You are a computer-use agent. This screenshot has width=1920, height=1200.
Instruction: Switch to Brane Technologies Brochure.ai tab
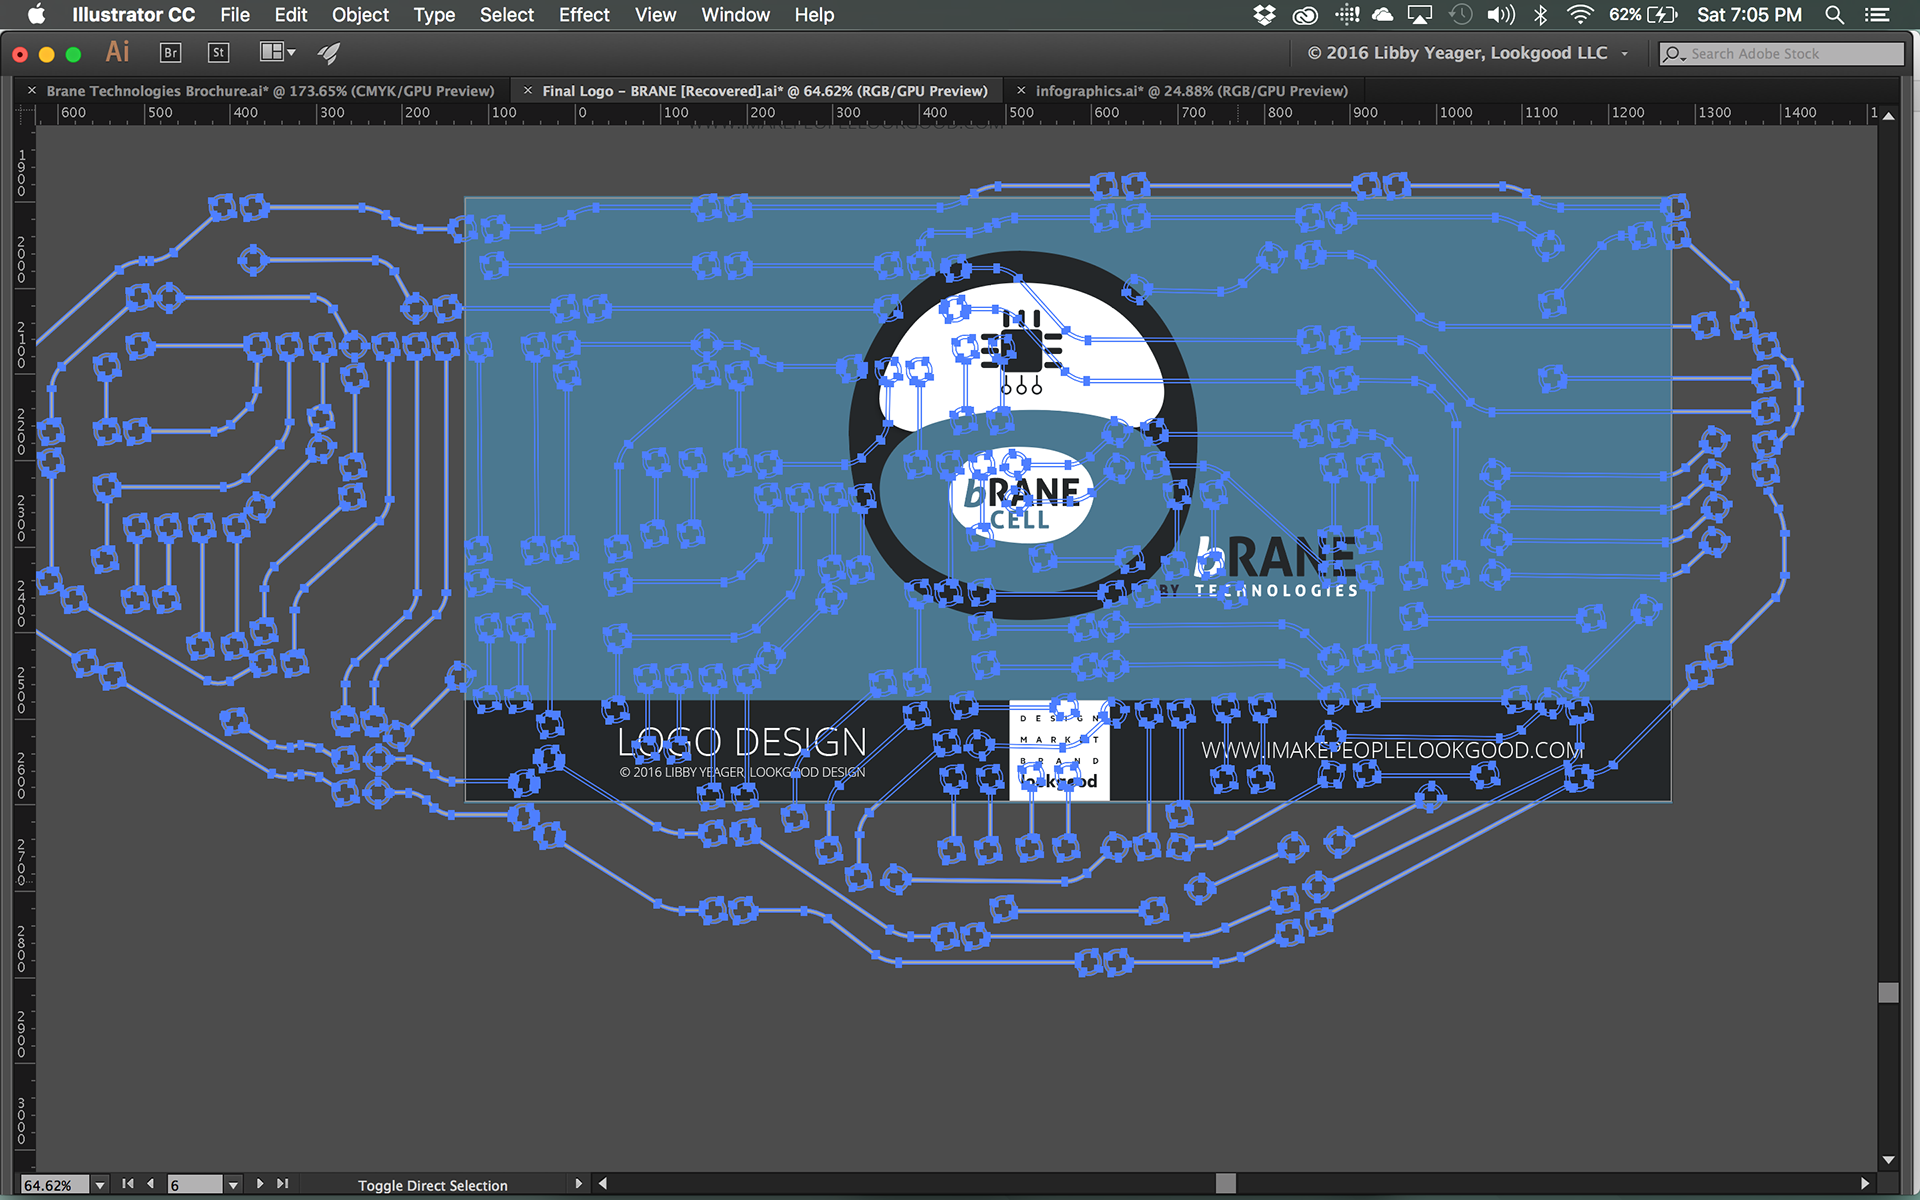pyautogui.click(x=270, y=90)
